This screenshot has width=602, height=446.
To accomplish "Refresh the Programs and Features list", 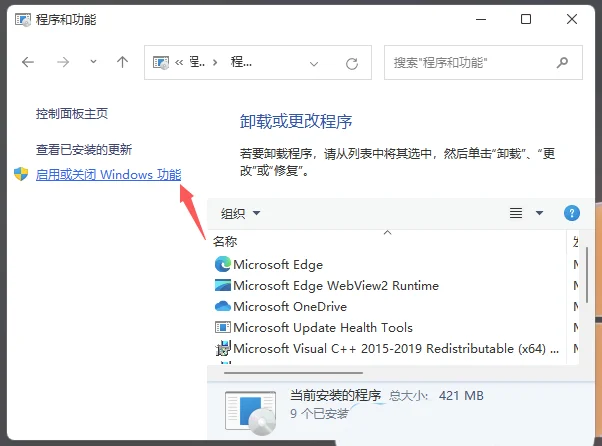I will click(x=352, y=64).
